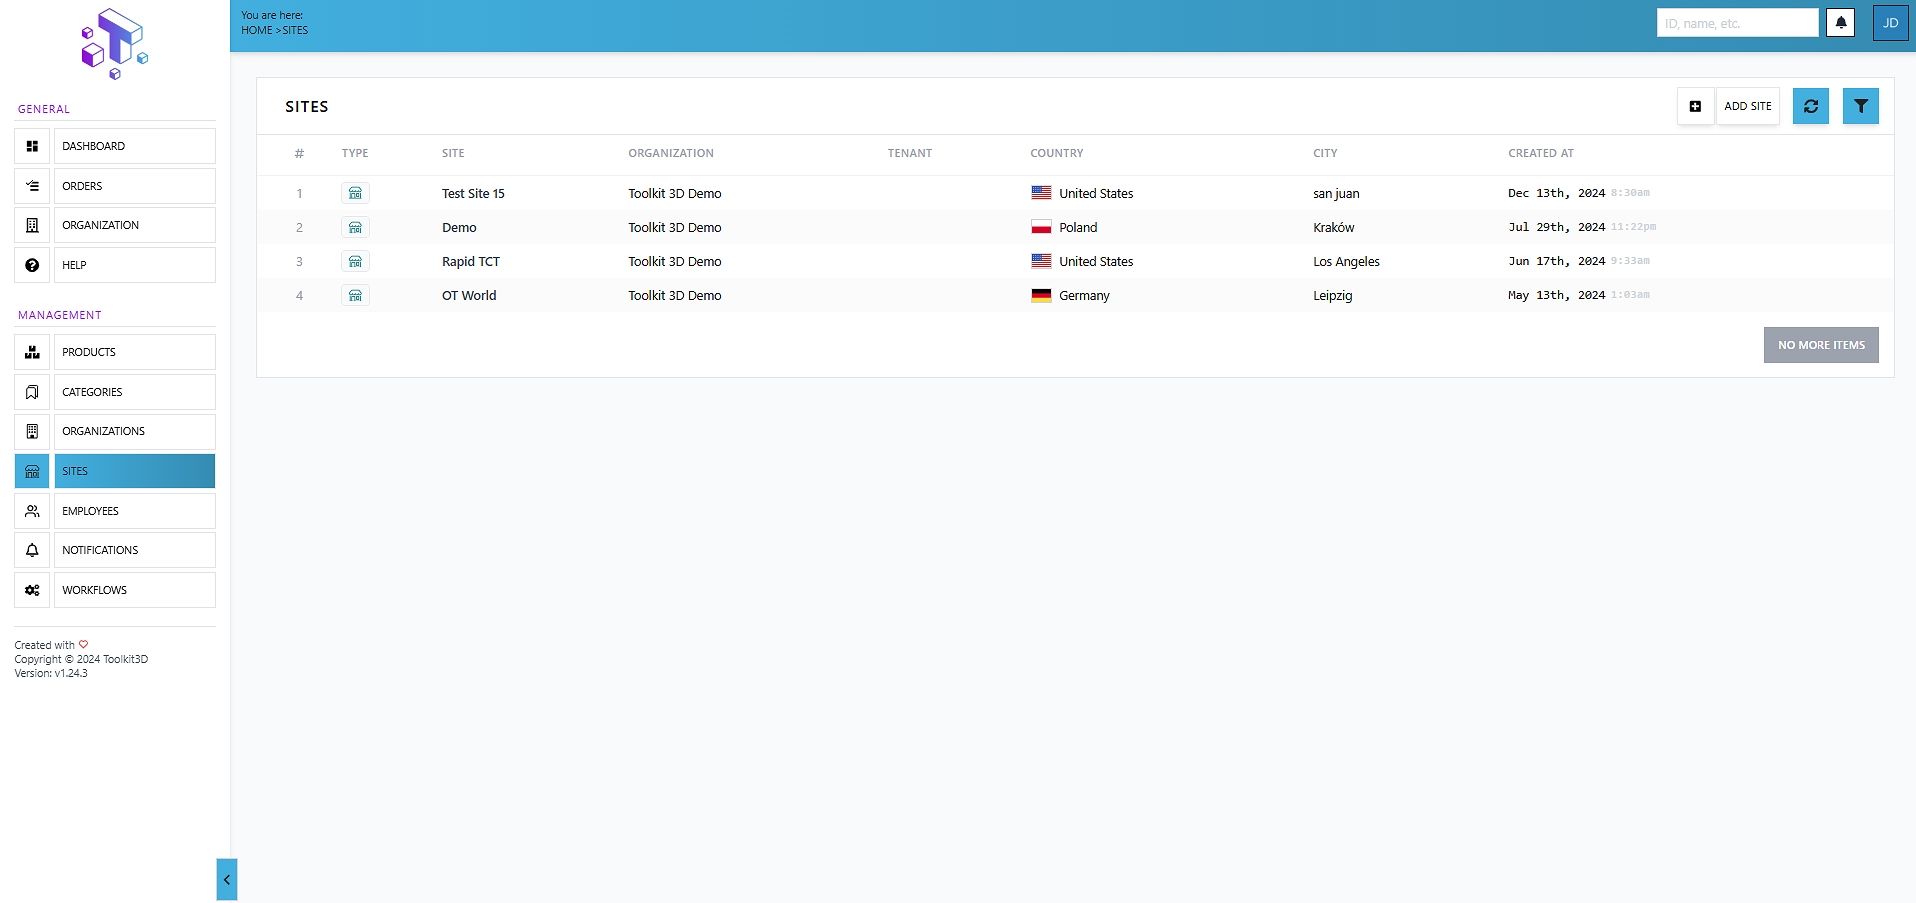Sort by the Country column header
This screenshot has width=1916, height=903.
tap(1057, 153)
